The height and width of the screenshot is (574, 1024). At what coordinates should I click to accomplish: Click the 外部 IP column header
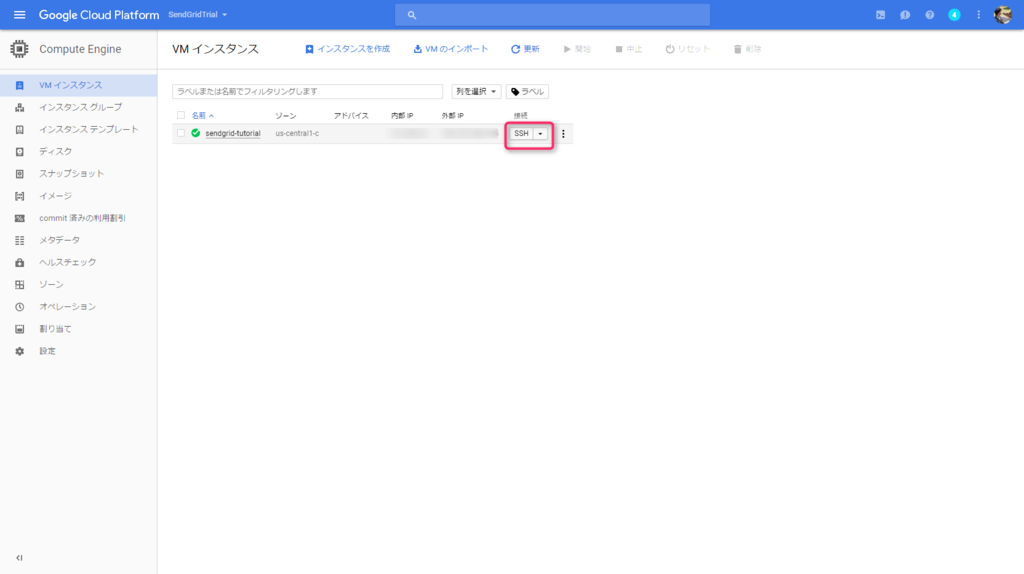[x=453, y=116]
